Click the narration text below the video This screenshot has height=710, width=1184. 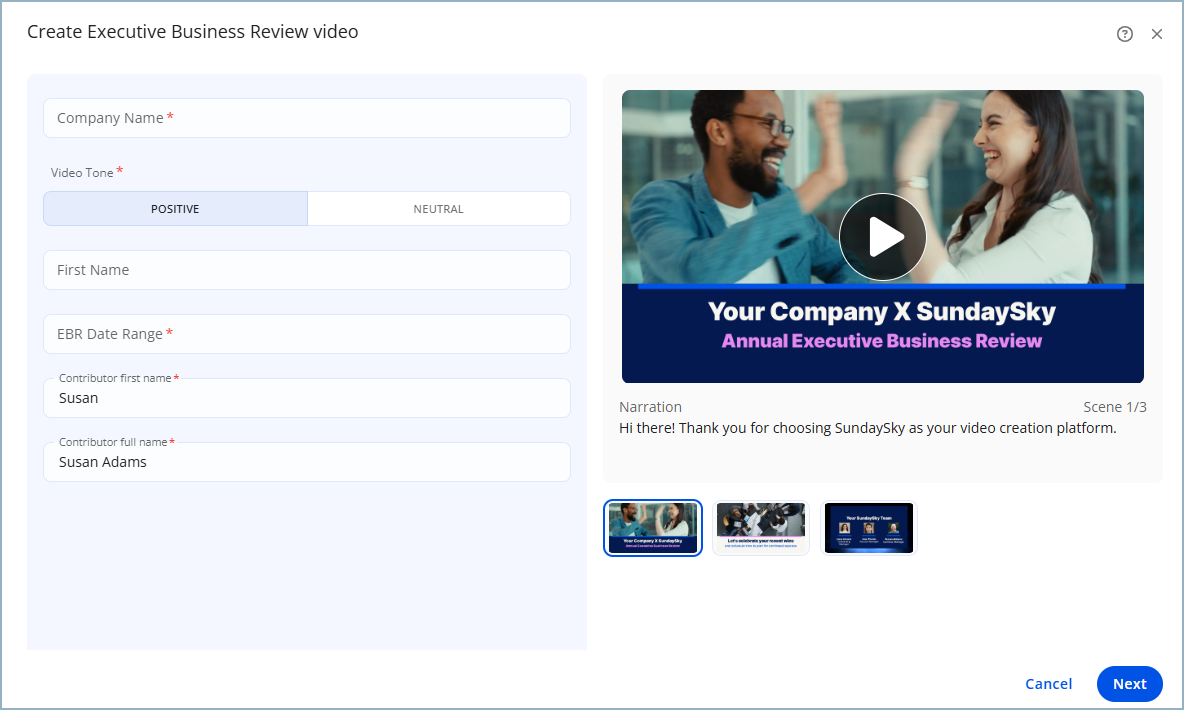(867, 428)
